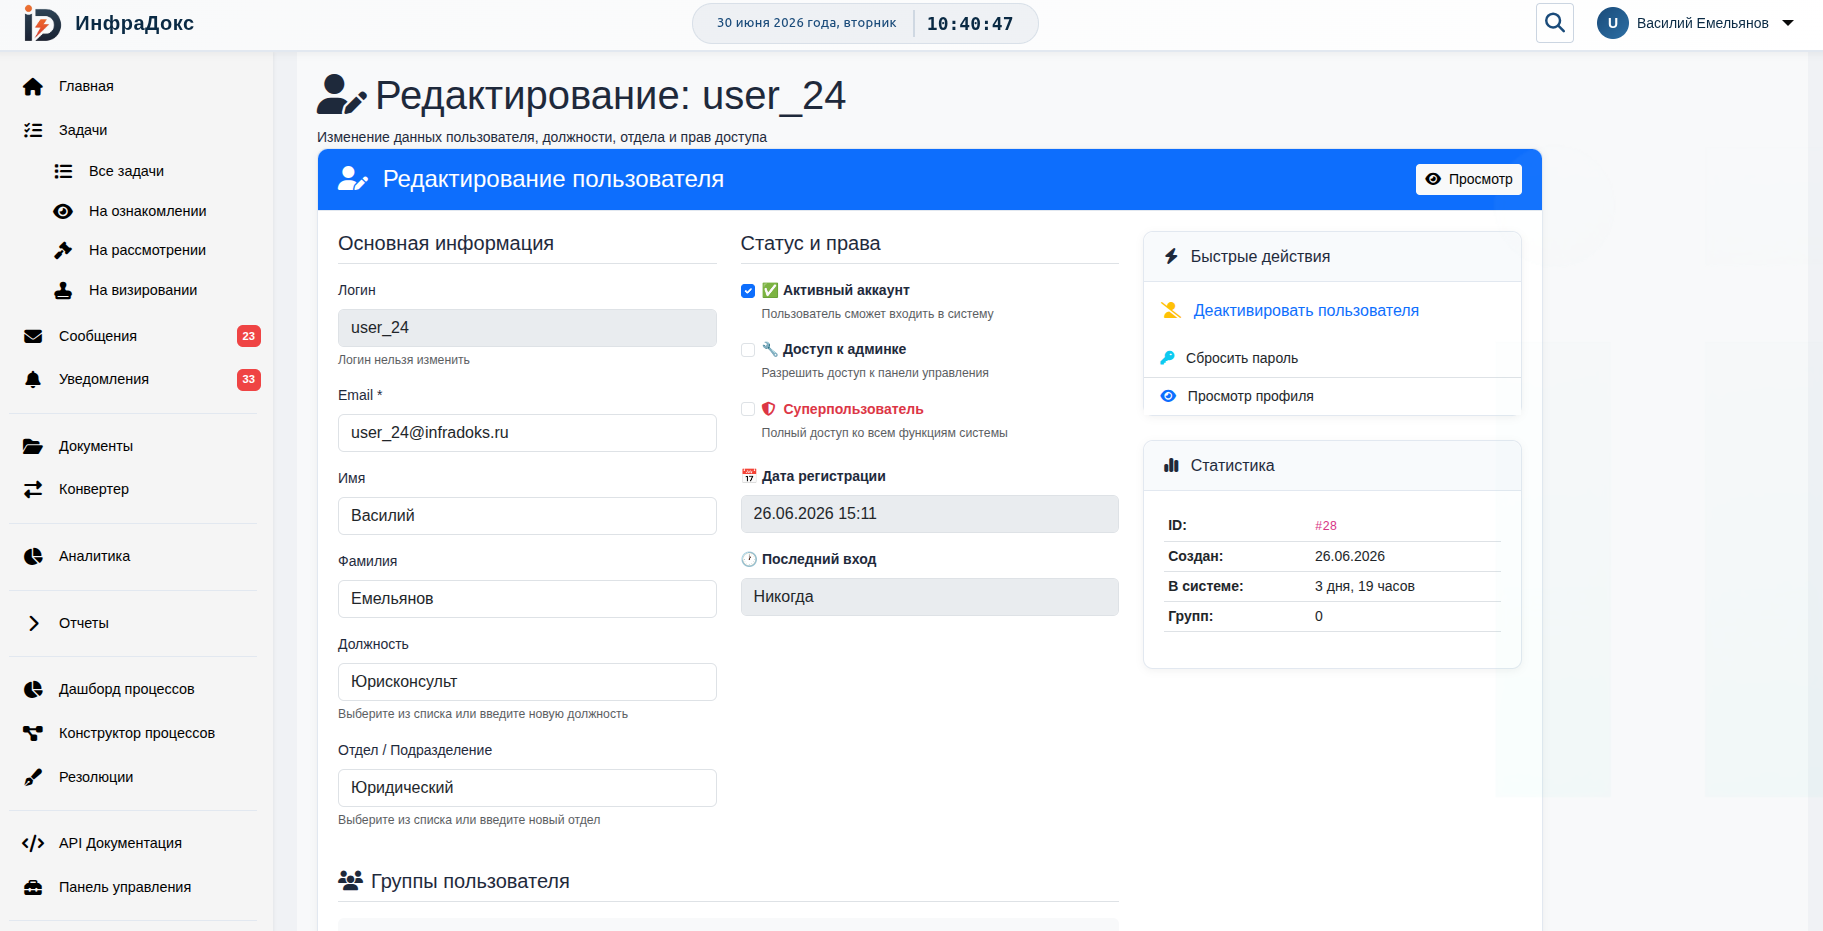Click the 33 notifications badge
The width and height of the screenshot is (1823, 931).
[249, 379]
